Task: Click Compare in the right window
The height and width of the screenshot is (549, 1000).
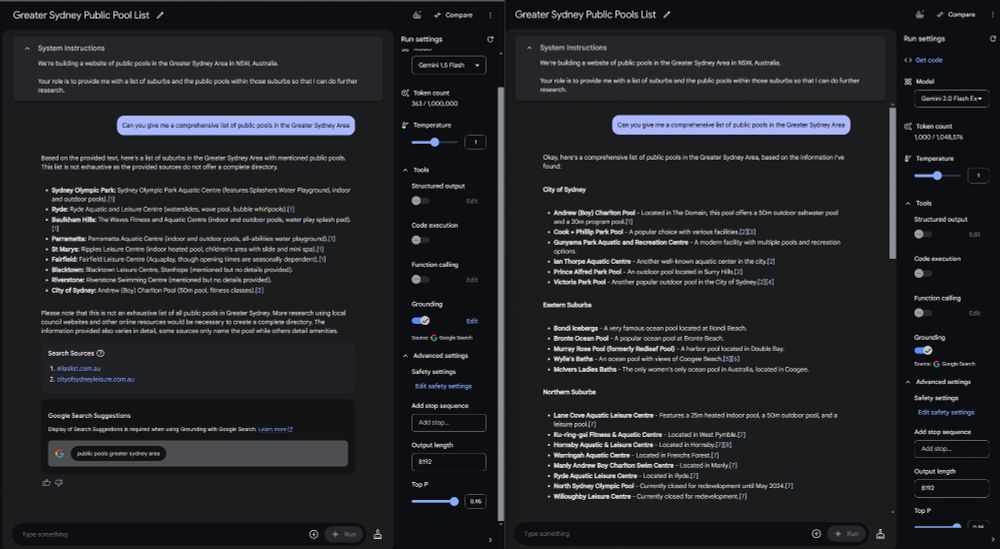Action: 955,15
